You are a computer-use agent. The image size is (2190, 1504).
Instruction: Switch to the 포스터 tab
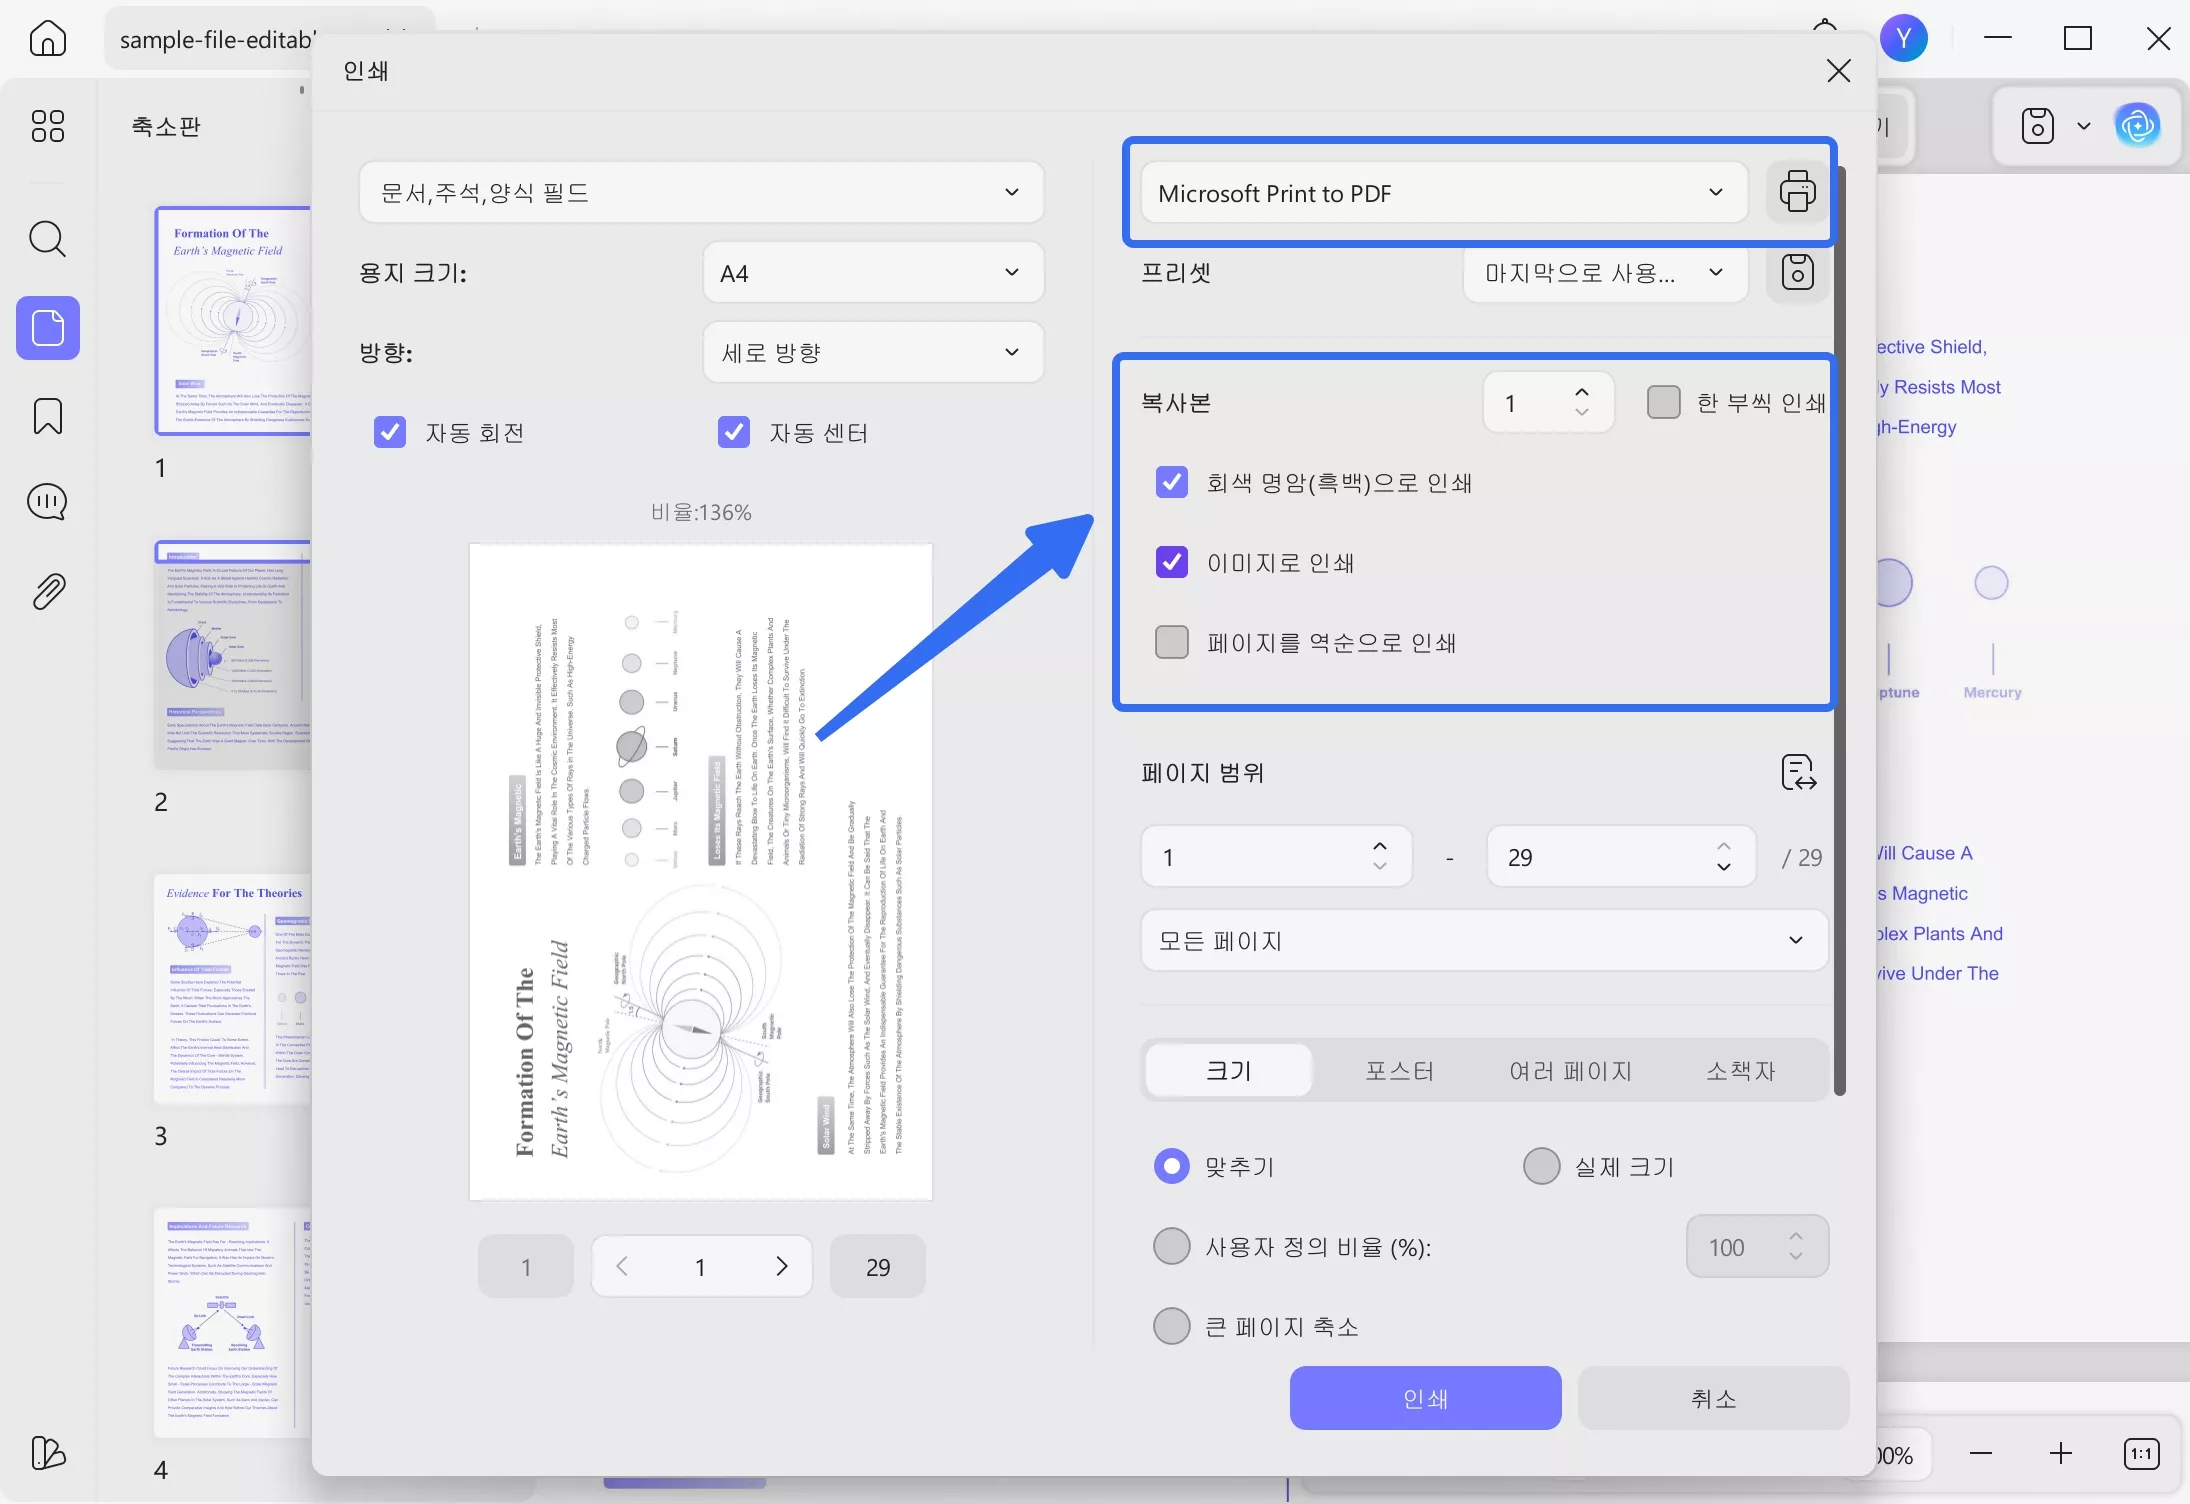pos(1399,1071)
